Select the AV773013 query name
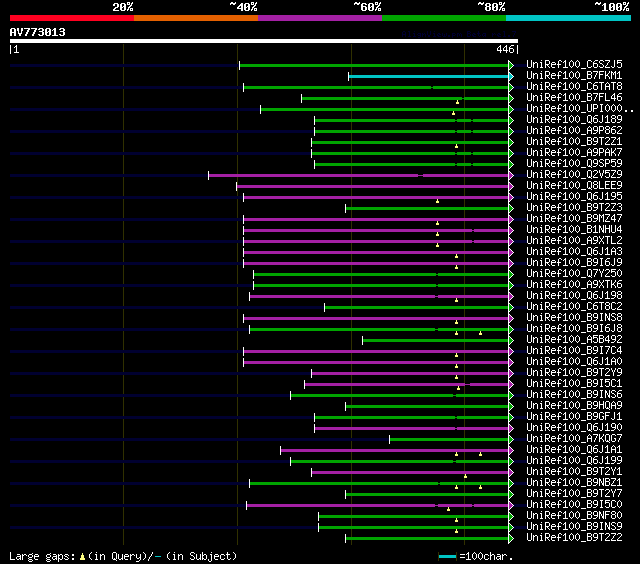The height and width of the screenshot is (564, 640). coord(38,32)
